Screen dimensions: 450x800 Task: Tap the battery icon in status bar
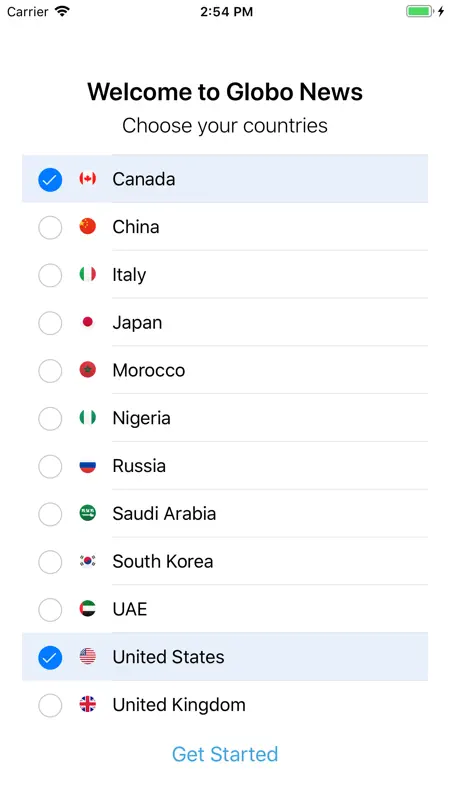click(420, 11)
